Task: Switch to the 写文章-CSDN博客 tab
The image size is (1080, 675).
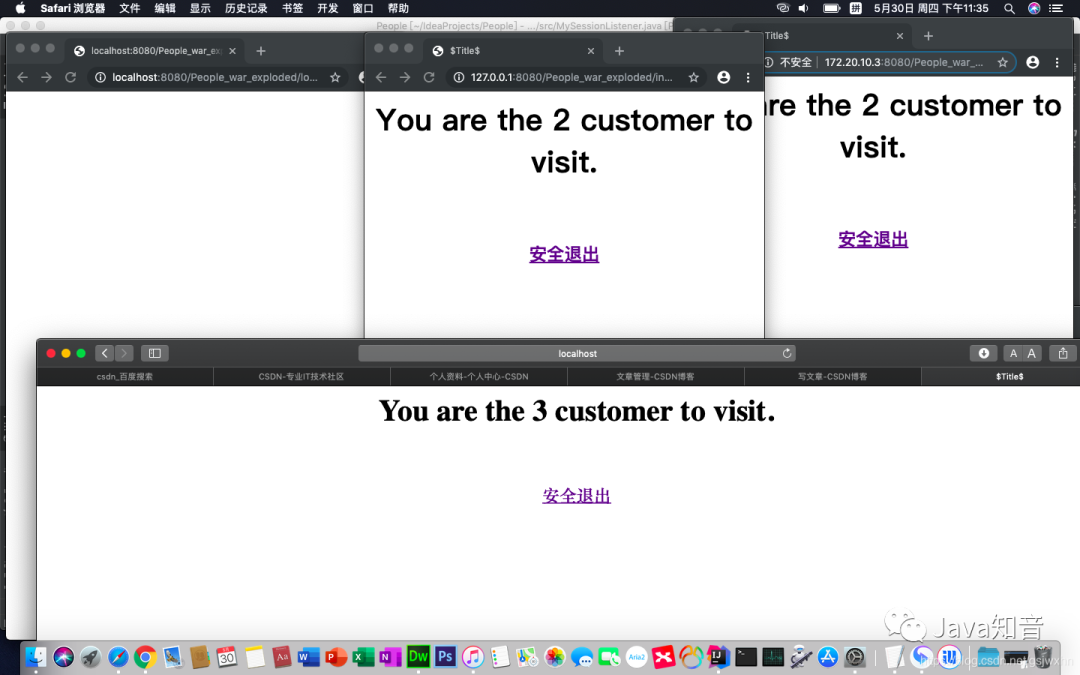Action: coord(832,377)
